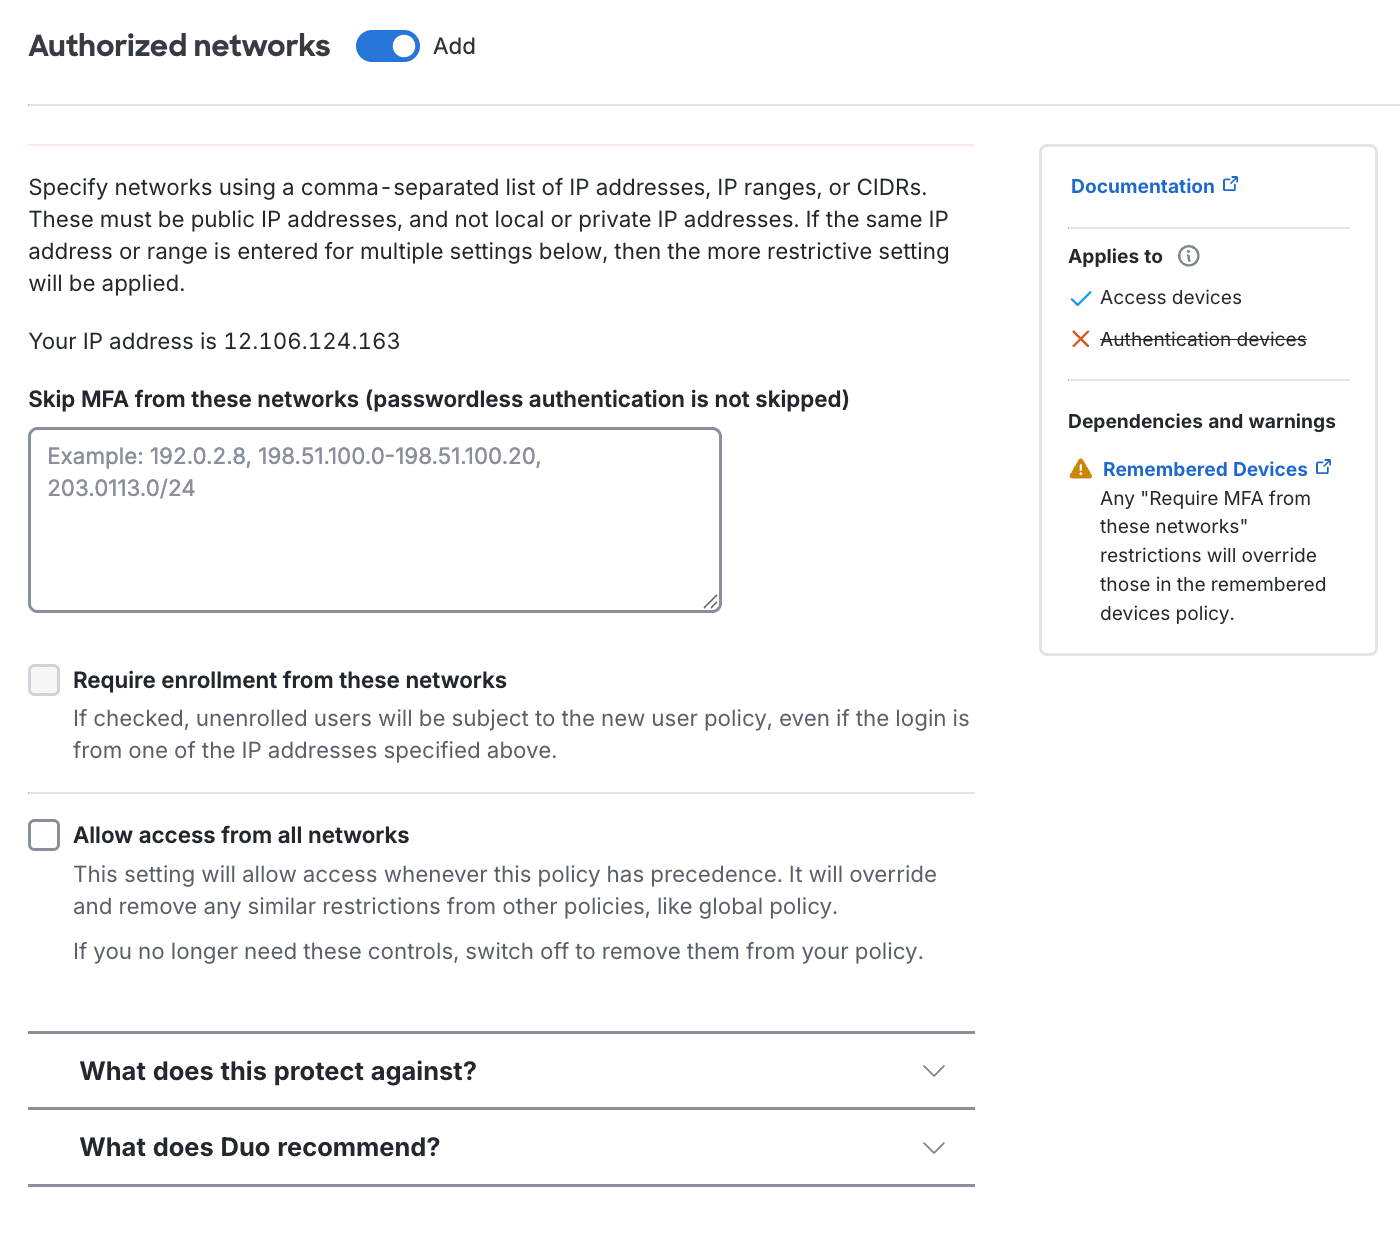
Task: Click the blue checkmark beside Access devices
Action: click(1080, 297)
